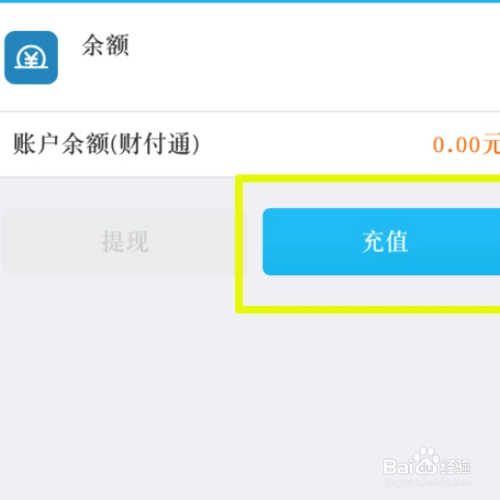
Task: Tap the empty gray area below the buttons
Action: (x=250, y=383)
